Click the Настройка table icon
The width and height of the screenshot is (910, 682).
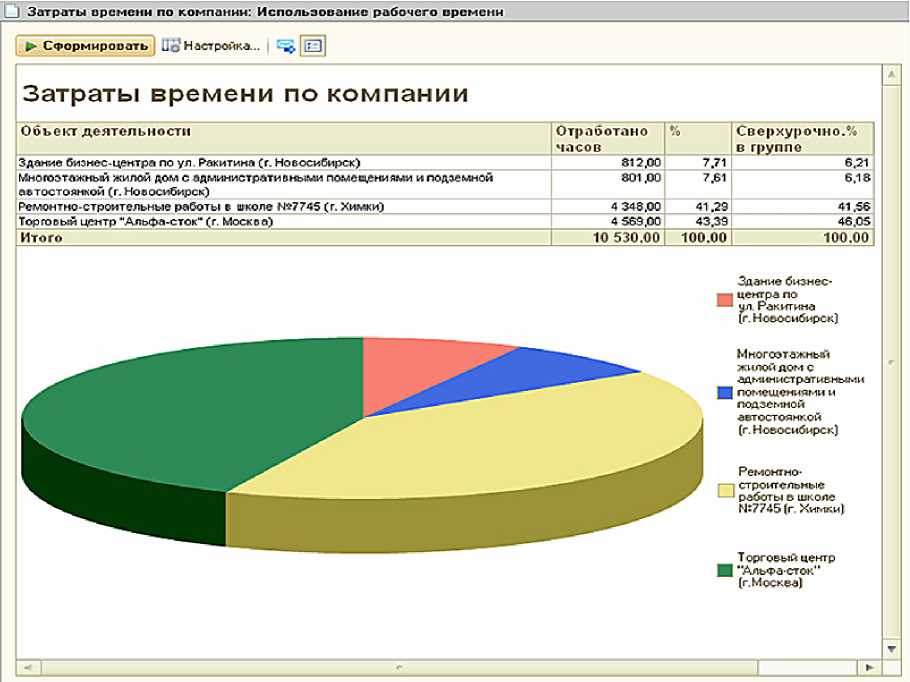(x=170, y=46)
